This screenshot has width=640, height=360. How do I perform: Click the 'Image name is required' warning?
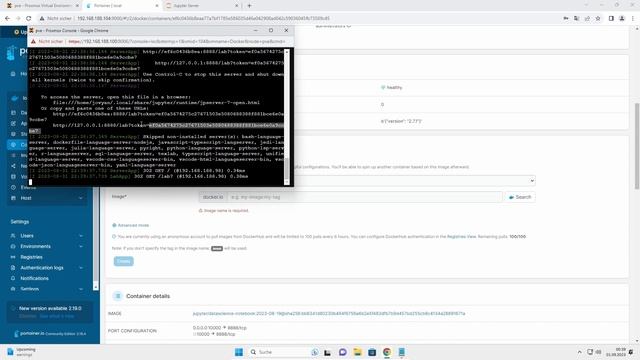(224, 211)
